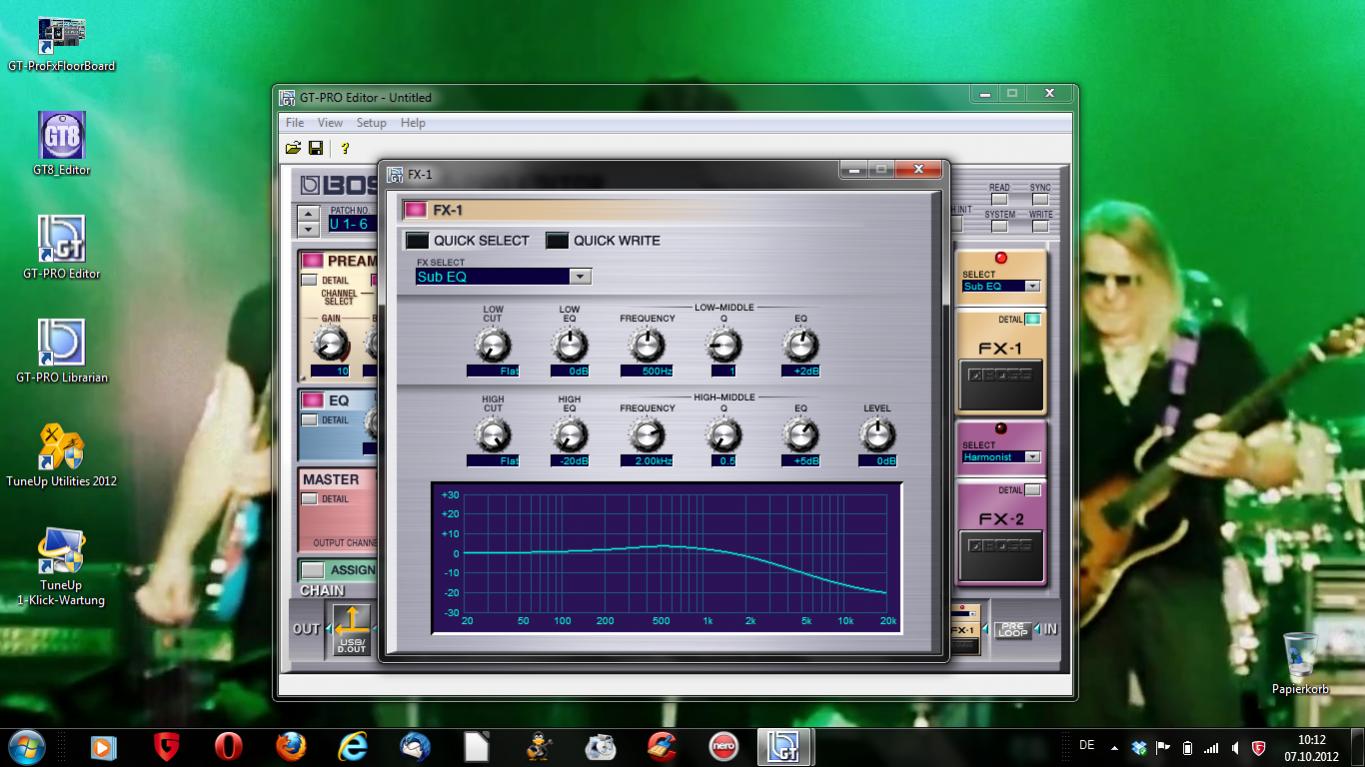Click the USB/D.OUT chain block
The width and height of the screenshot is (1365, 767).
pyautogui.click(x=352, y=629)
